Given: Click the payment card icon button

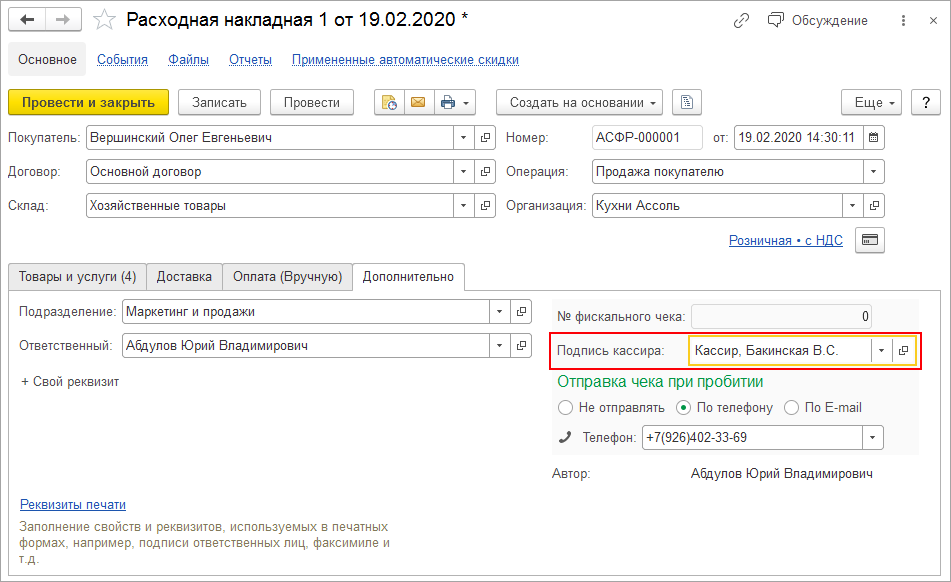Looking at the screenshot, I should click(870, 240).
